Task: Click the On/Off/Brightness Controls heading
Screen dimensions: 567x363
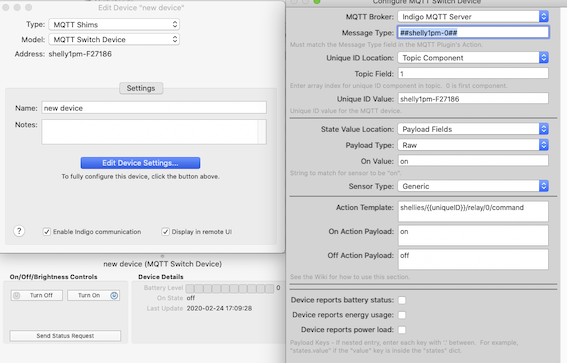Action: click(x=54, y=277)
